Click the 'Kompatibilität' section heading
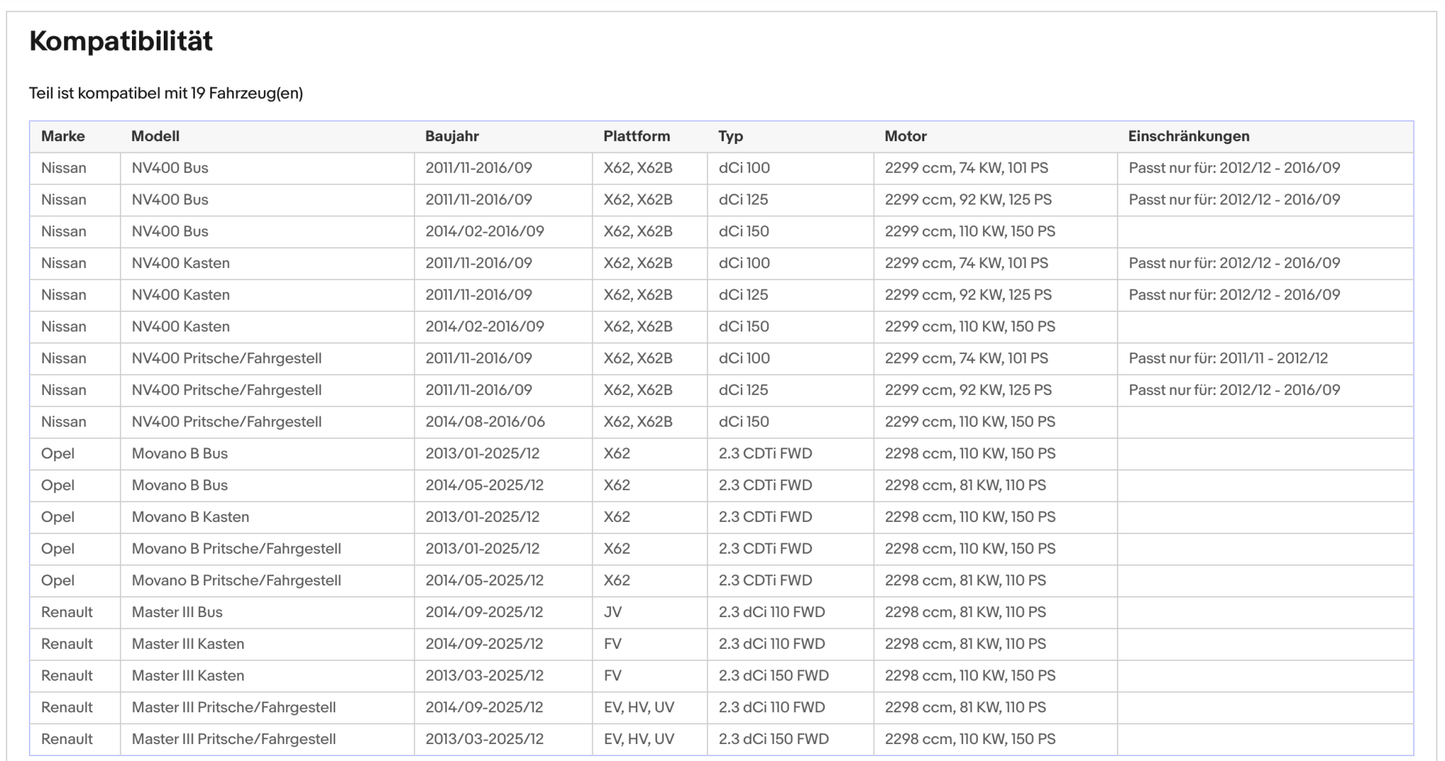This screenshot has width=1445, height=761. coord(121,42)
